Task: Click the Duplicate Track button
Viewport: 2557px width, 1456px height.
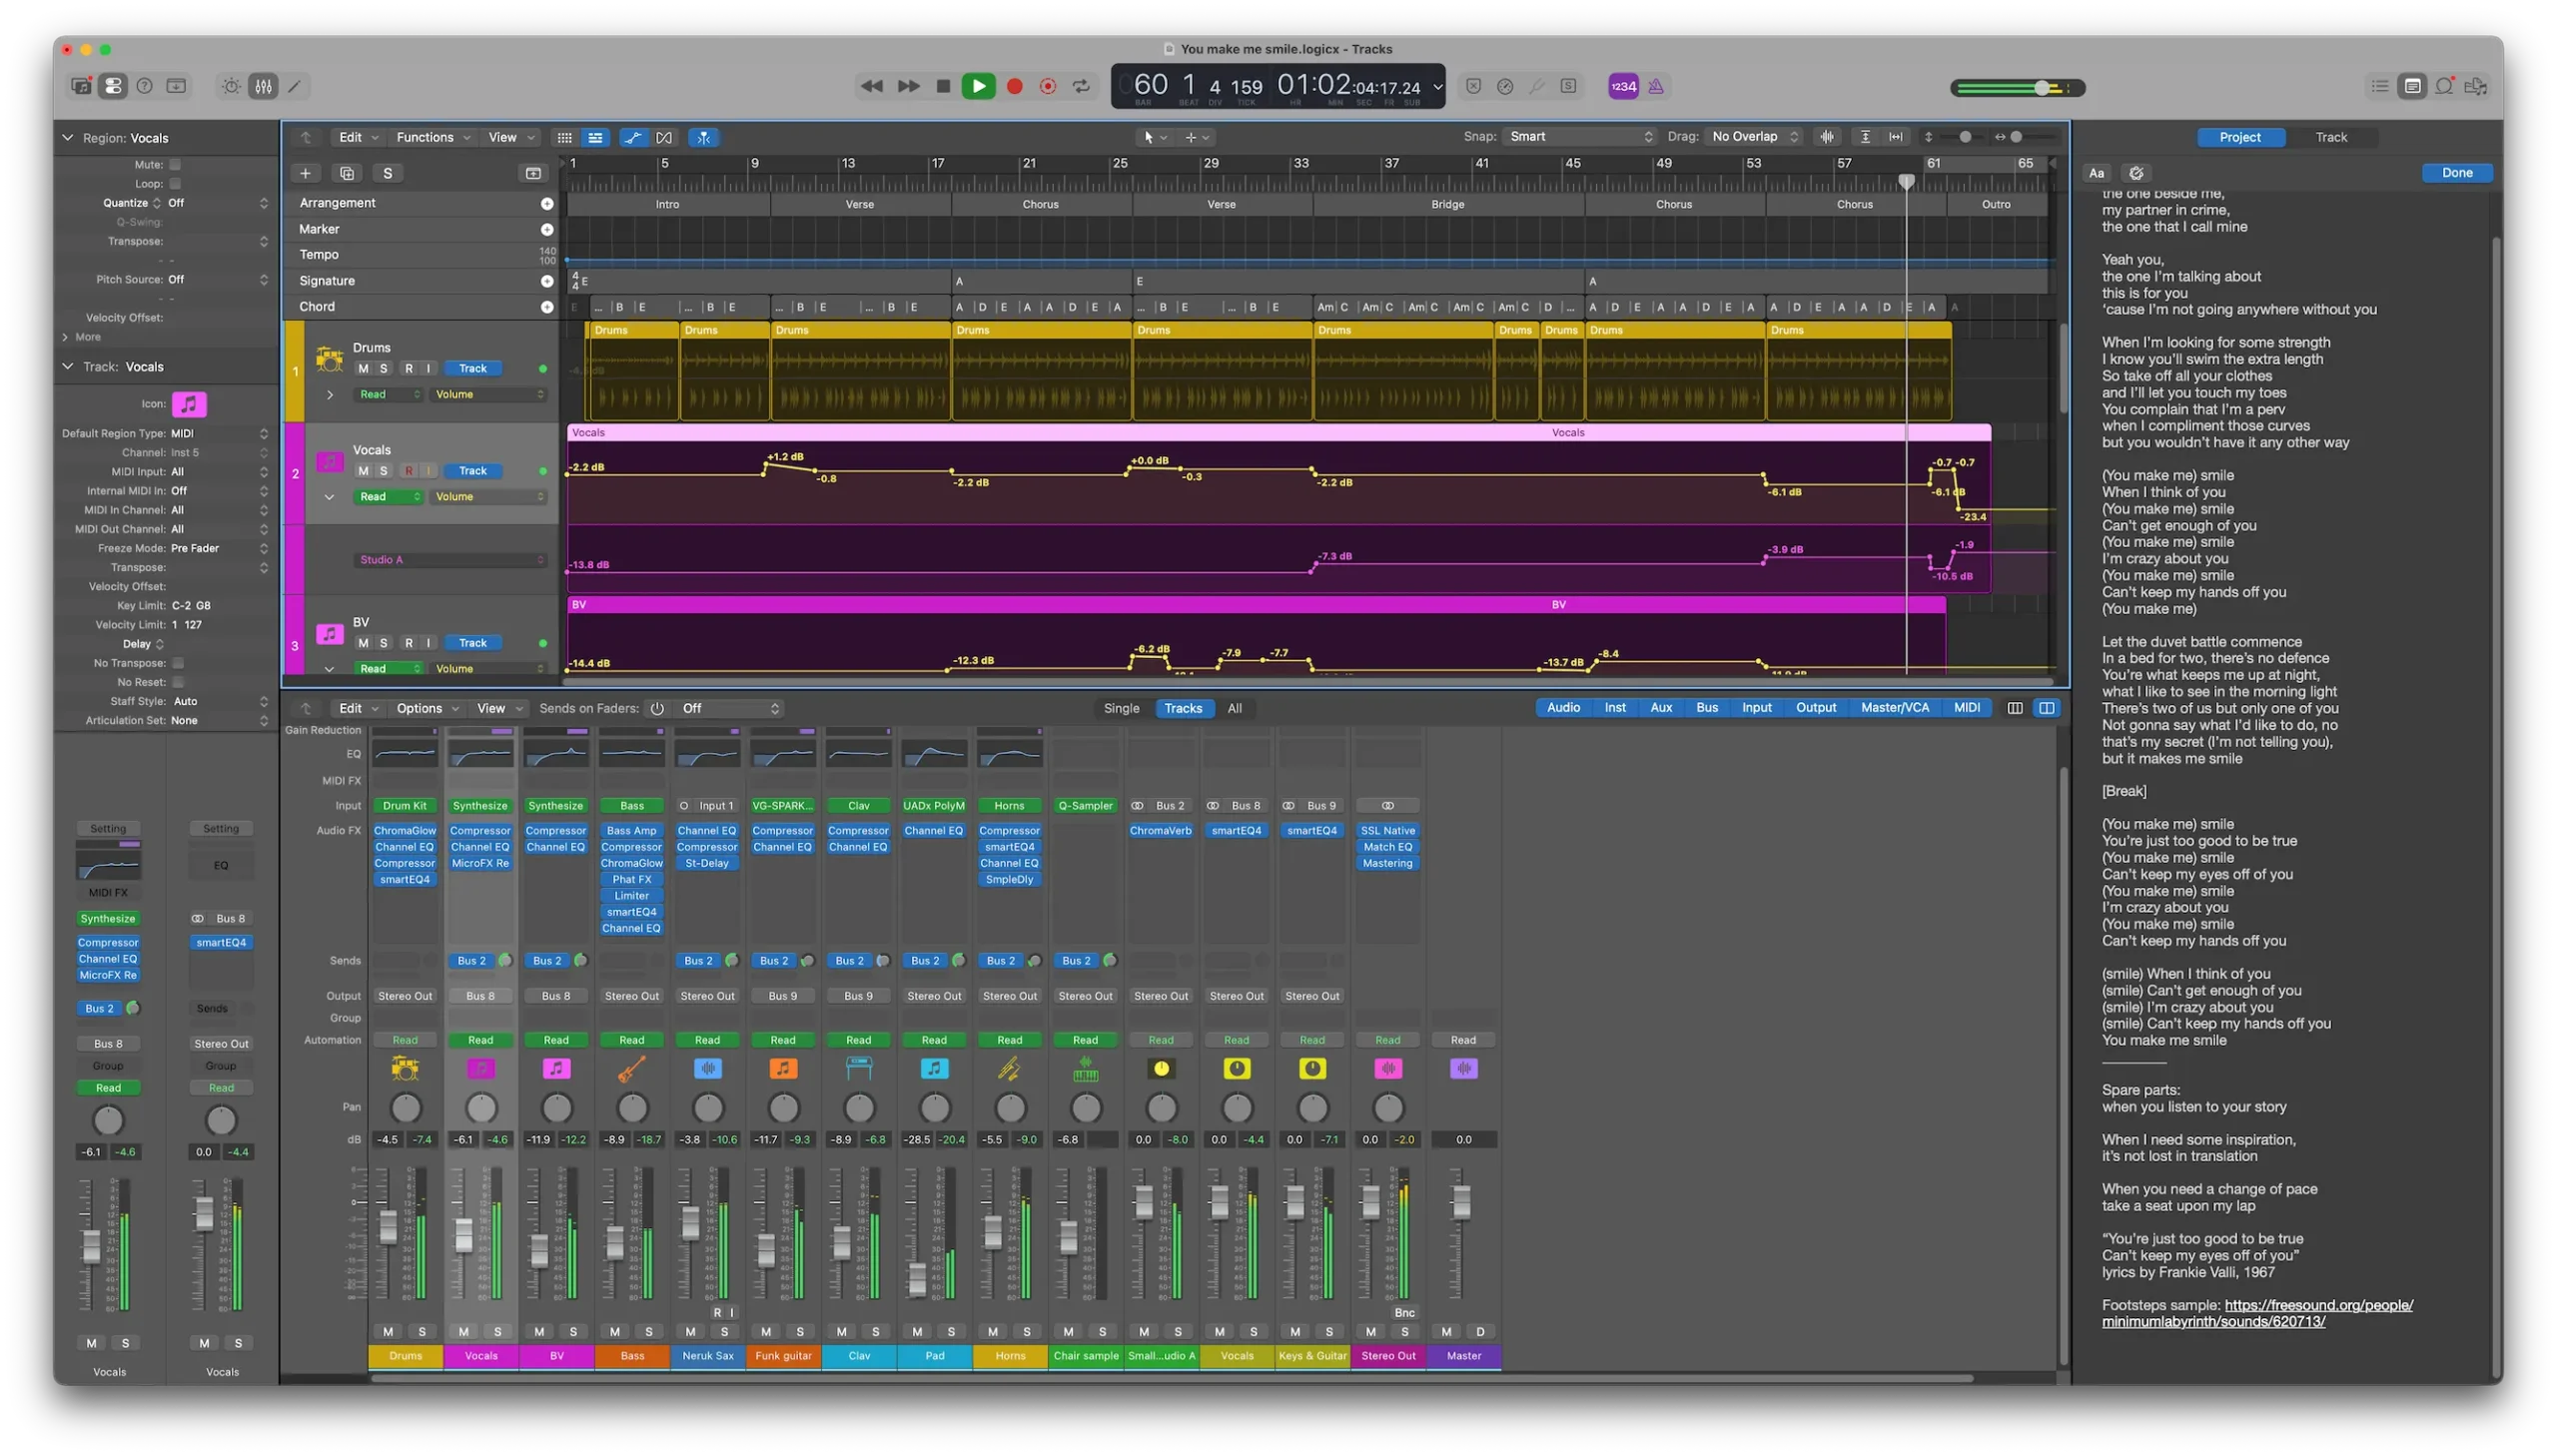Action: tap(347, 173)
